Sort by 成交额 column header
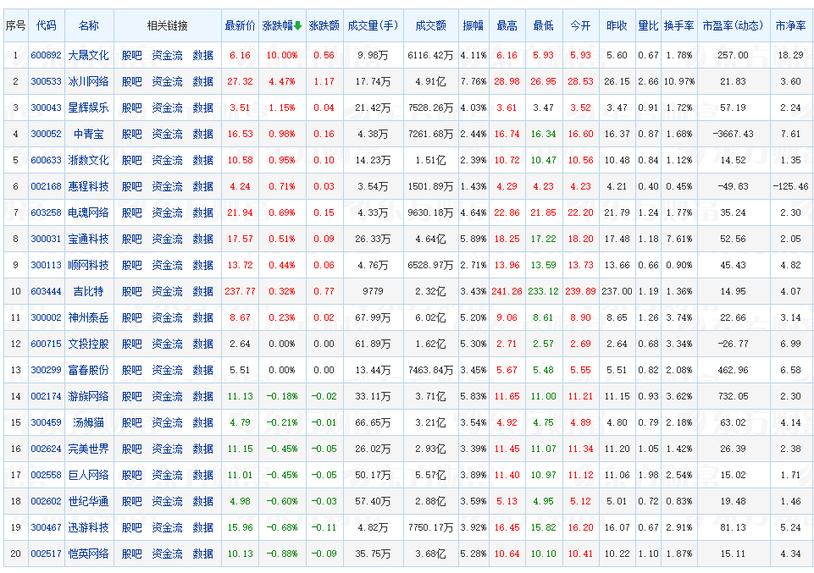The image size is (814, 573). pos(430,25)
